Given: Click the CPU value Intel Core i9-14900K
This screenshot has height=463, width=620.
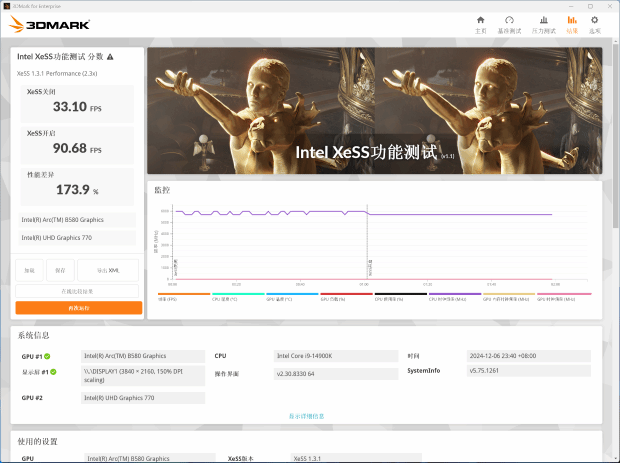Looking at the screenshot, I should point(336,356).
